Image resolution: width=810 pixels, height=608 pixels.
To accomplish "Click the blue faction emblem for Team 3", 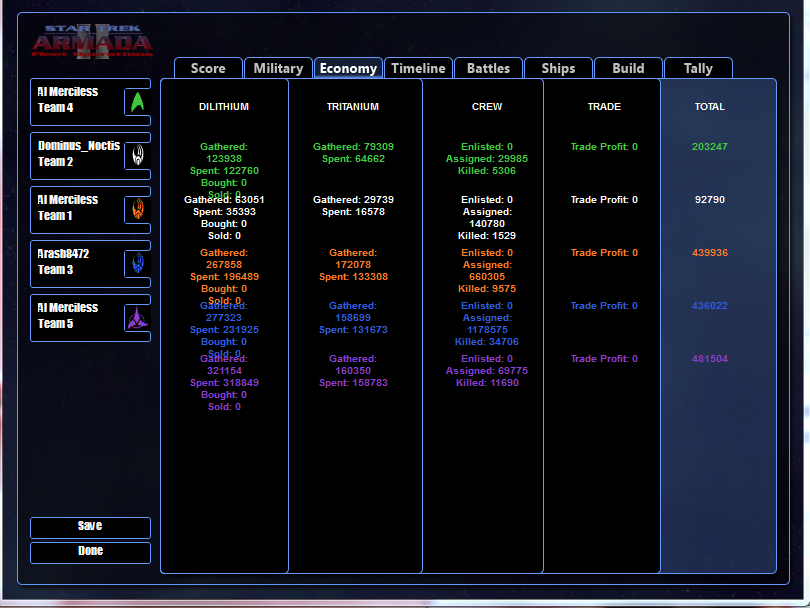I will pyautogui.click(x=137, y=264).
